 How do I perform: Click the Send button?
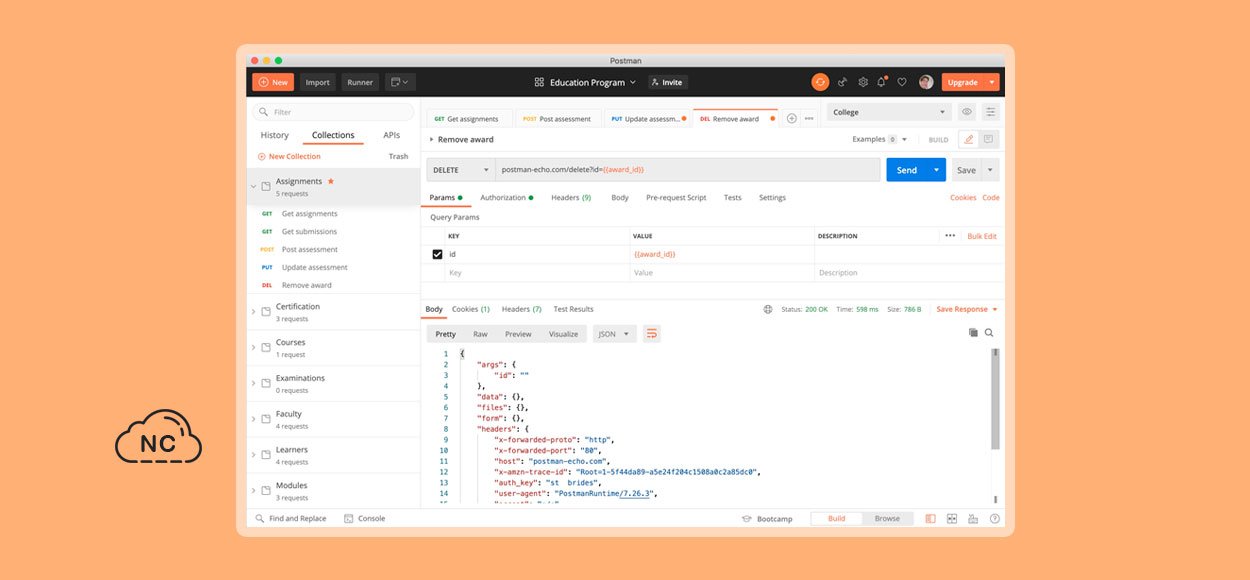point(907,170)
